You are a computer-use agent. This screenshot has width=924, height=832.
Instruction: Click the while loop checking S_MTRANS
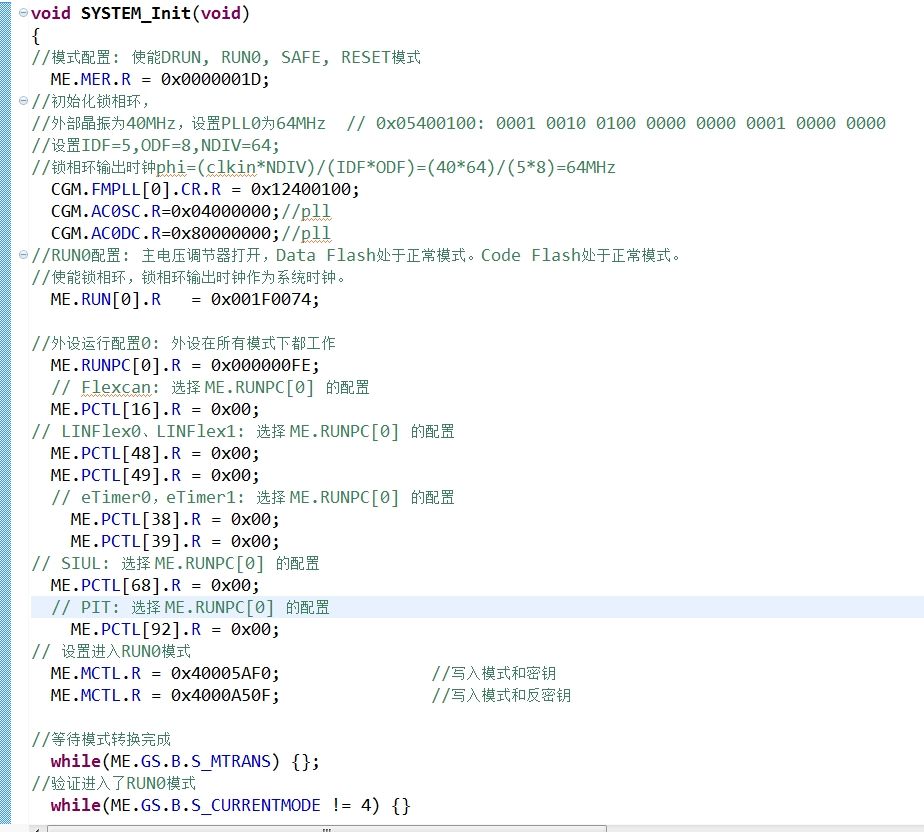185,761
